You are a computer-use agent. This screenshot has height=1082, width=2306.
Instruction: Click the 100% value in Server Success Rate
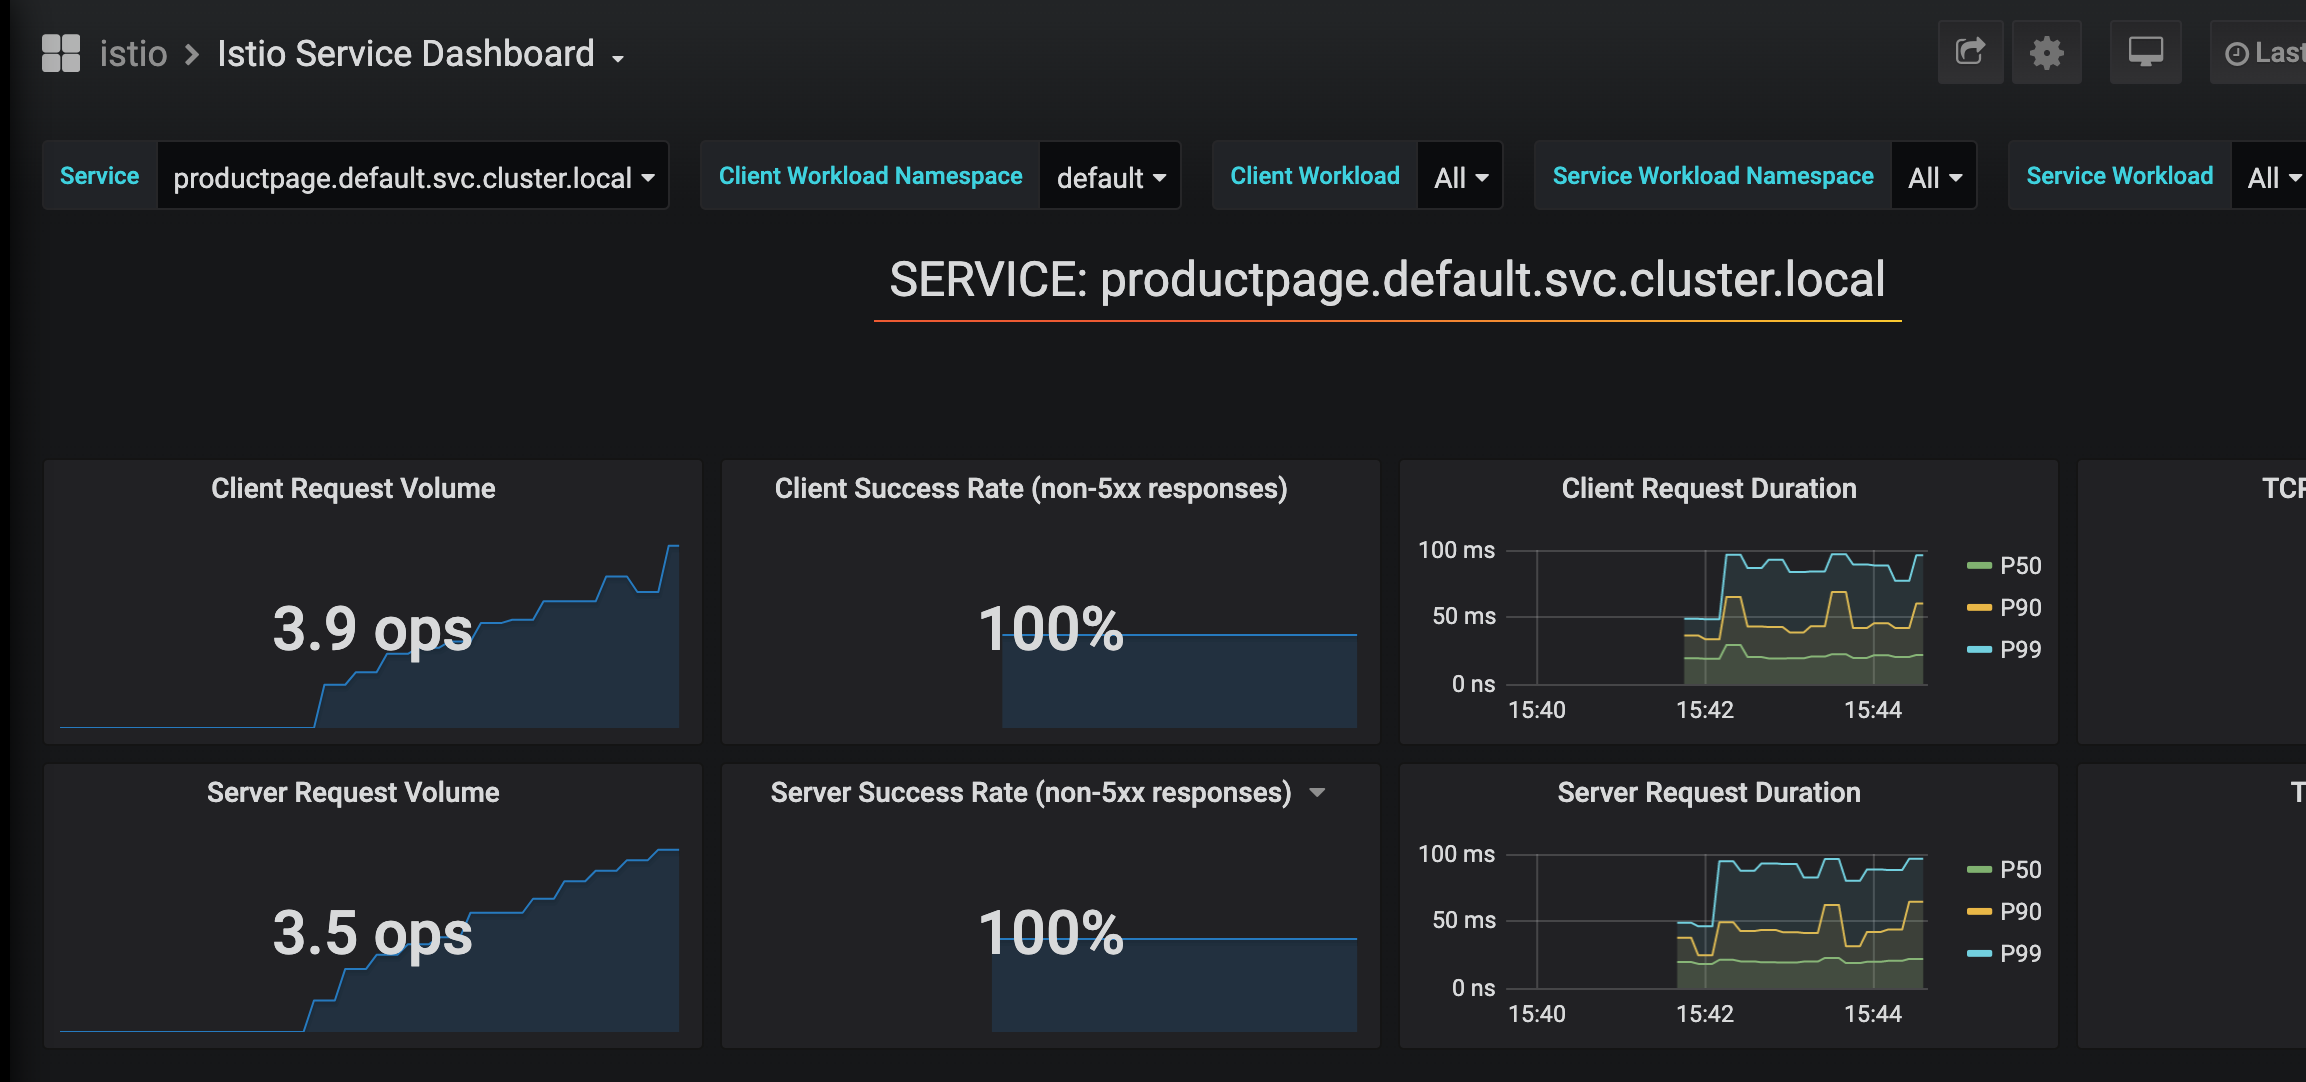tap(1051, 933)
